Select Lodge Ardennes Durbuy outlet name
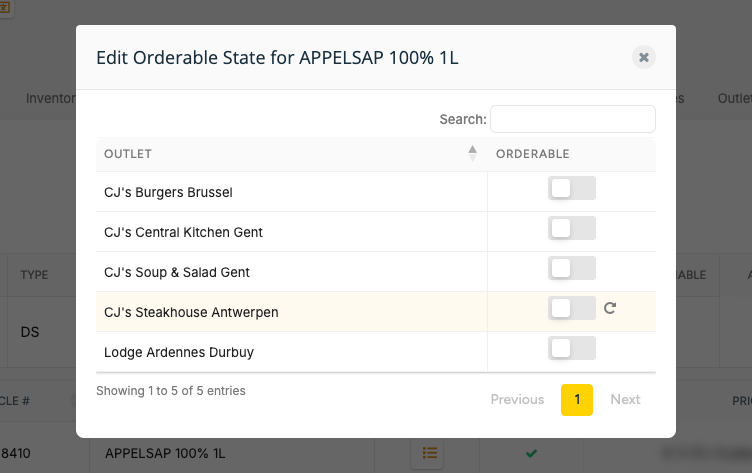Screen dimensions: 752x473 click(179, 352)
